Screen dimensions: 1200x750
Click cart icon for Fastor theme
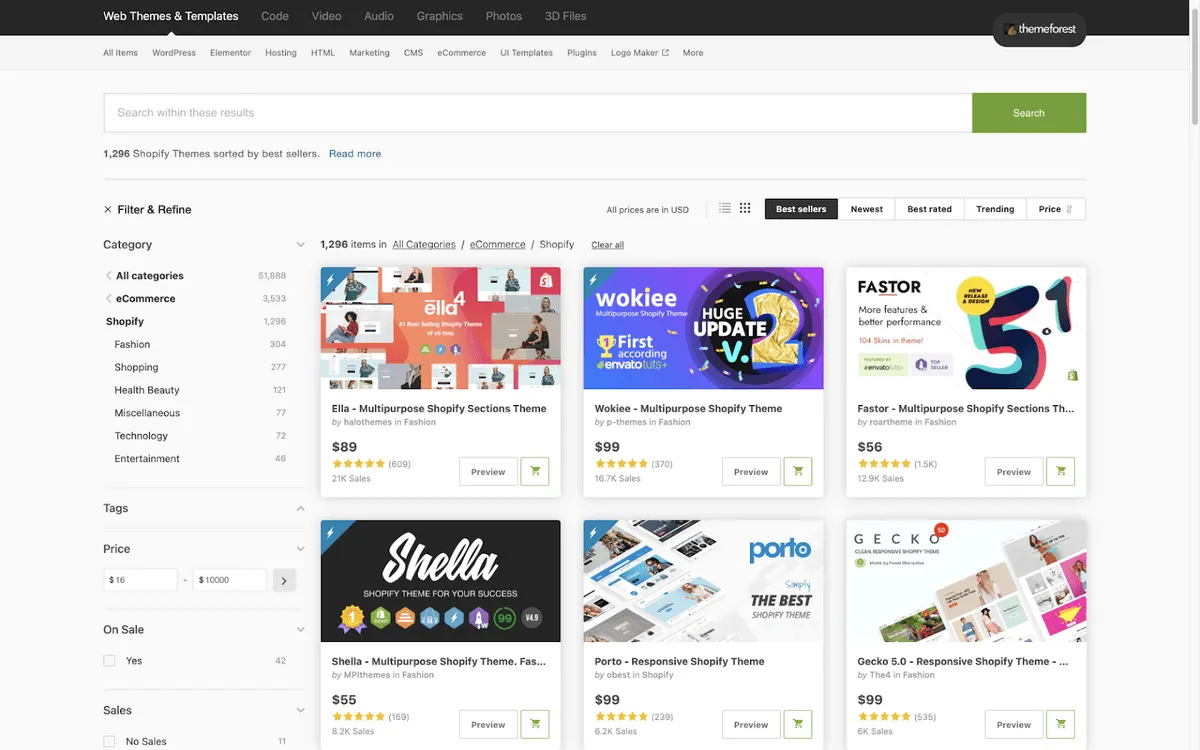1060,472
